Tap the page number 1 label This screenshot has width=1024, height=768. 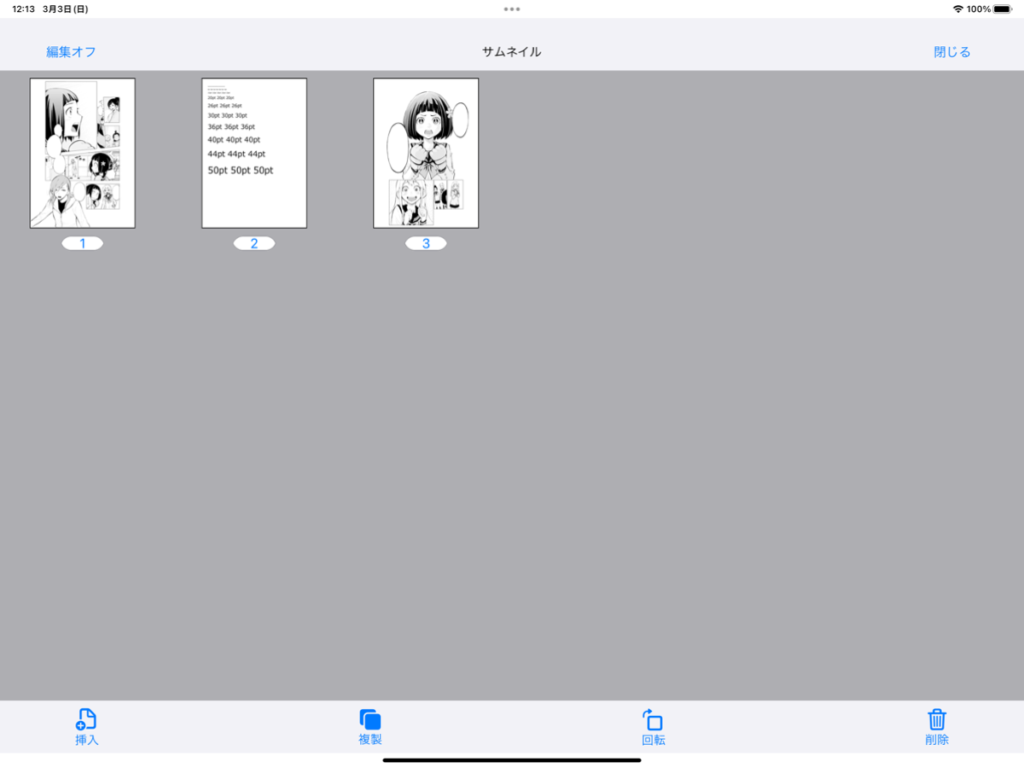(x=82, y=244)
